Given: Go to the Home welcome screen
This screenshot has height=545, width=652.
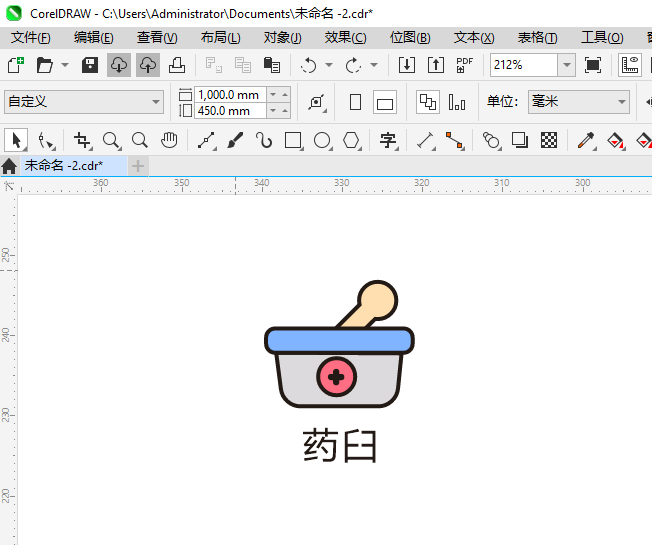Looking at the screenshot, I should pyautogui.click(x=9, y=166).
